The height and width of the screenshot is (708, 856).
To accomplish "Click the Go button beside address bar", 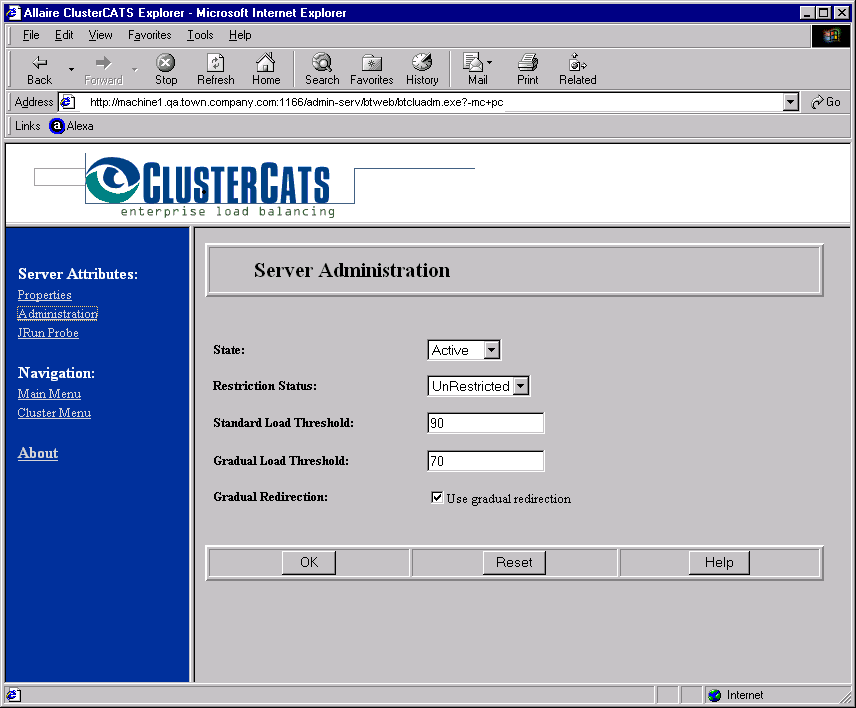I will click(x=825, y=102).
